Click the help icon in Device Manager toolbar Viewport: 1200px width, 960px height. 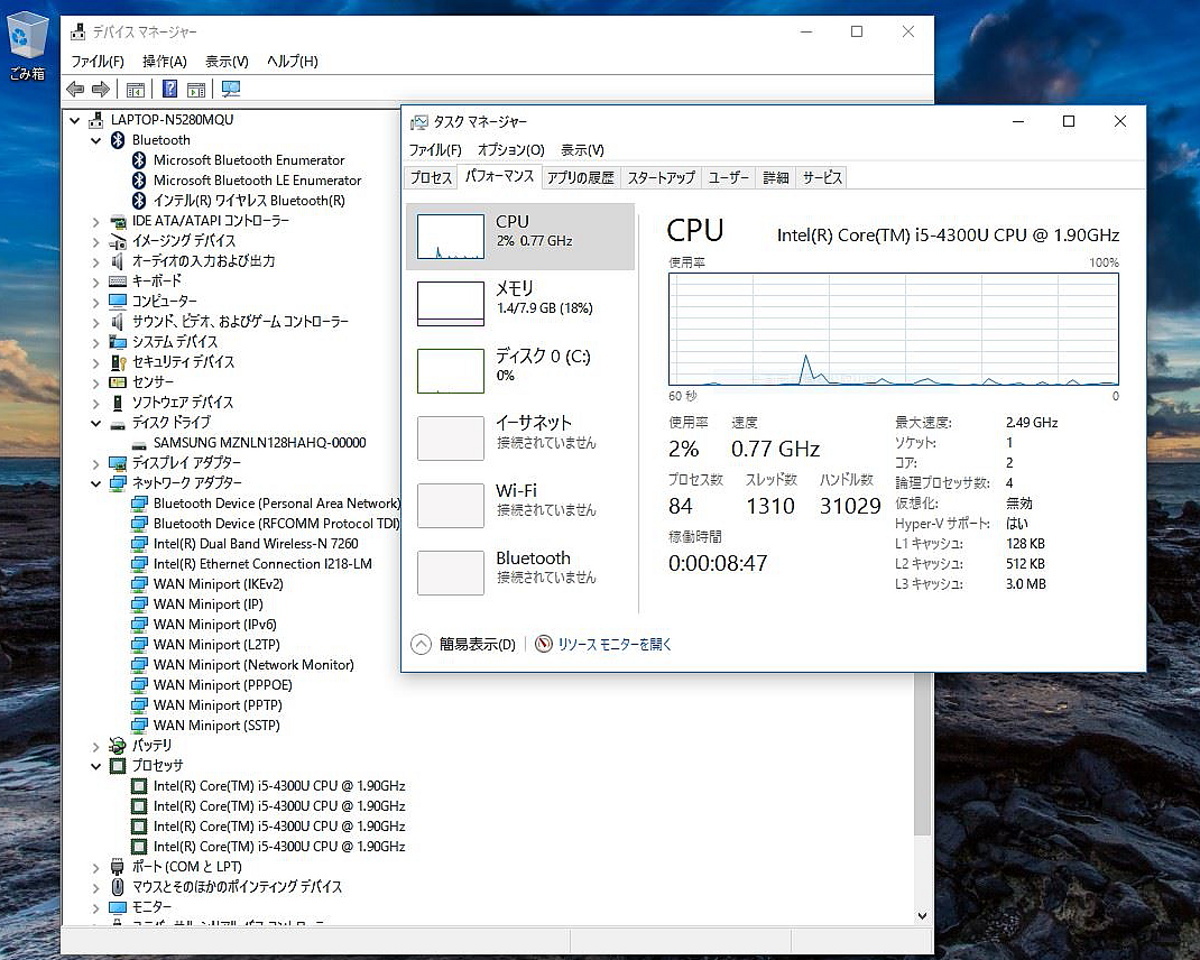(x=169, y=89)
